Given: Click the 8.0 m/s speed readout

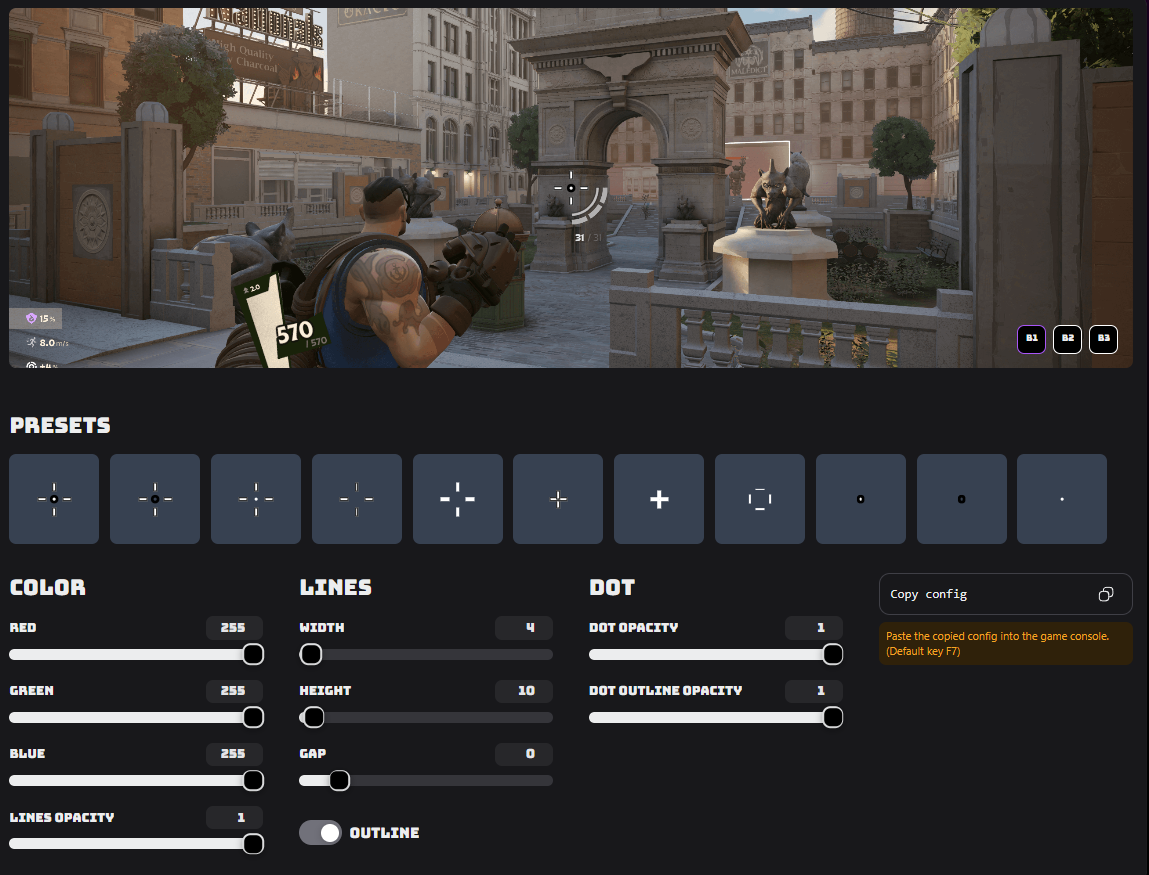Looking at the screenshot, I should click(x=48, y=342).
